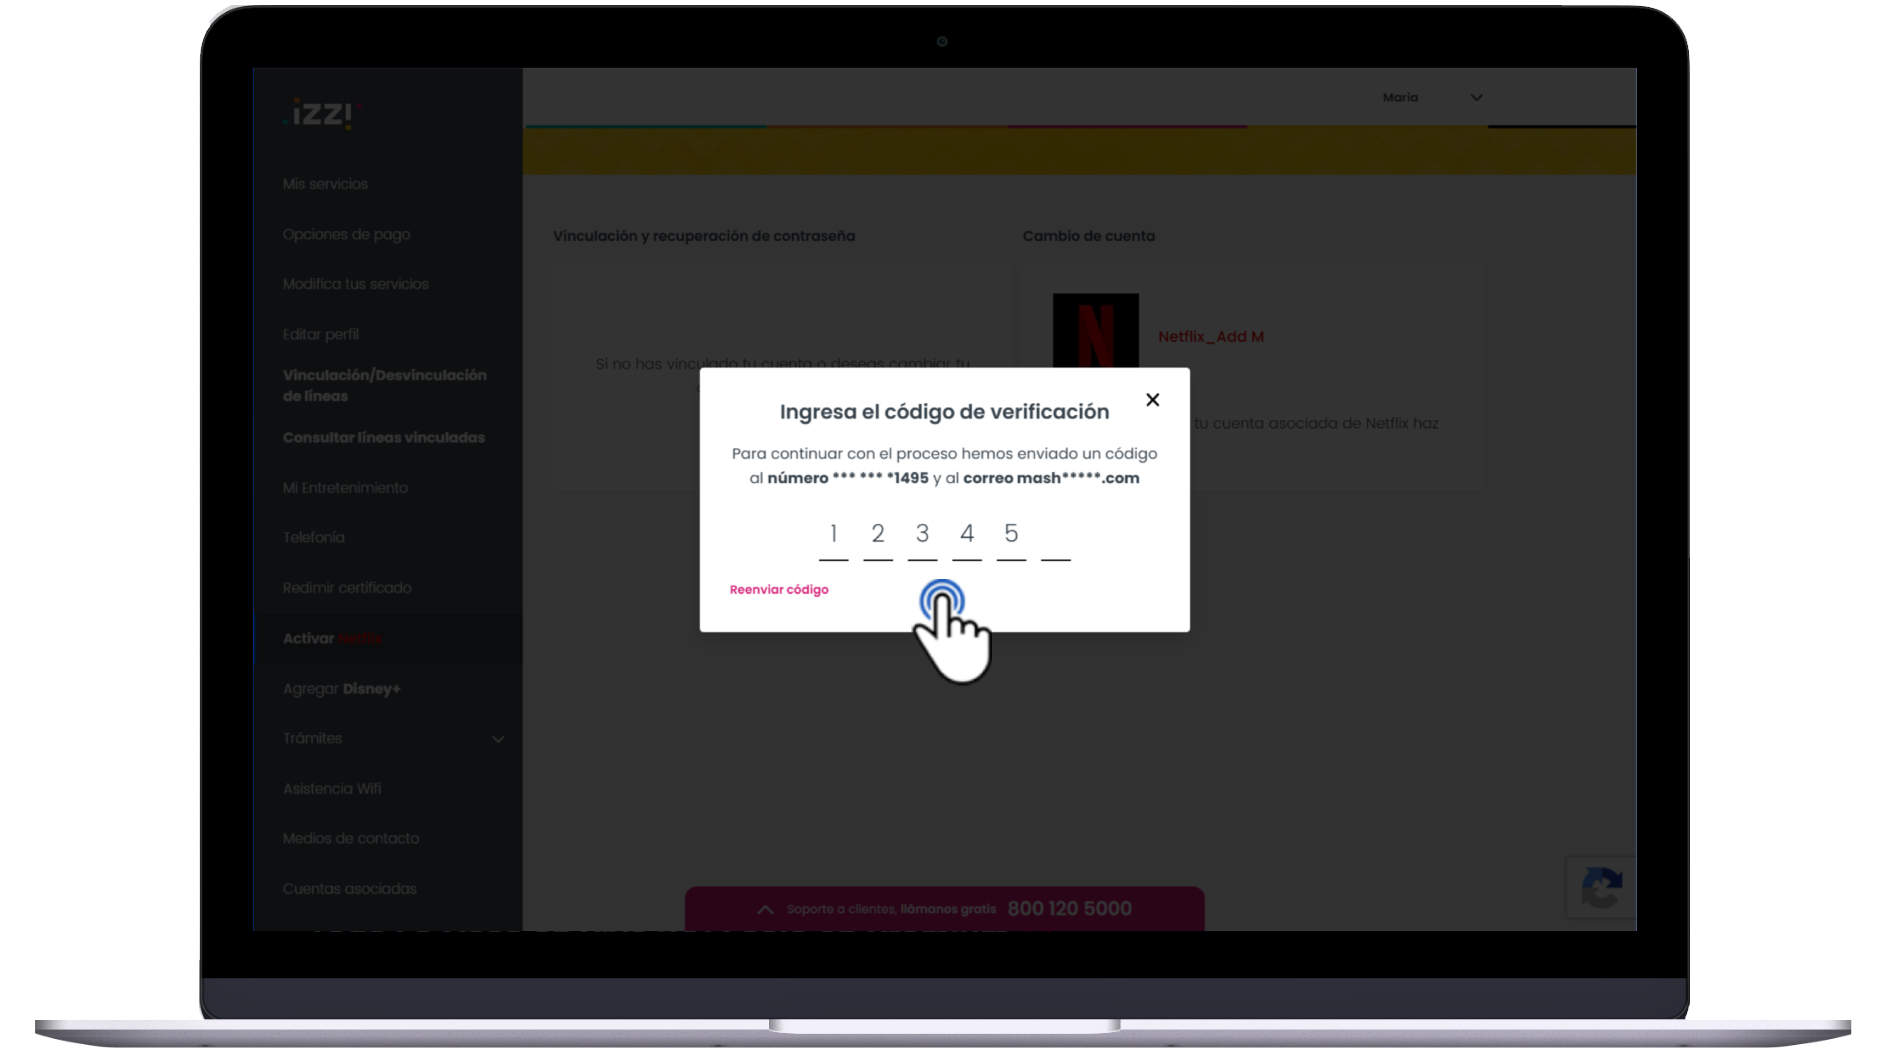Image resolution: width=1878 pixels, height=1056 pixels.
Task: Expand the support bar chevron
Action: 765,910
